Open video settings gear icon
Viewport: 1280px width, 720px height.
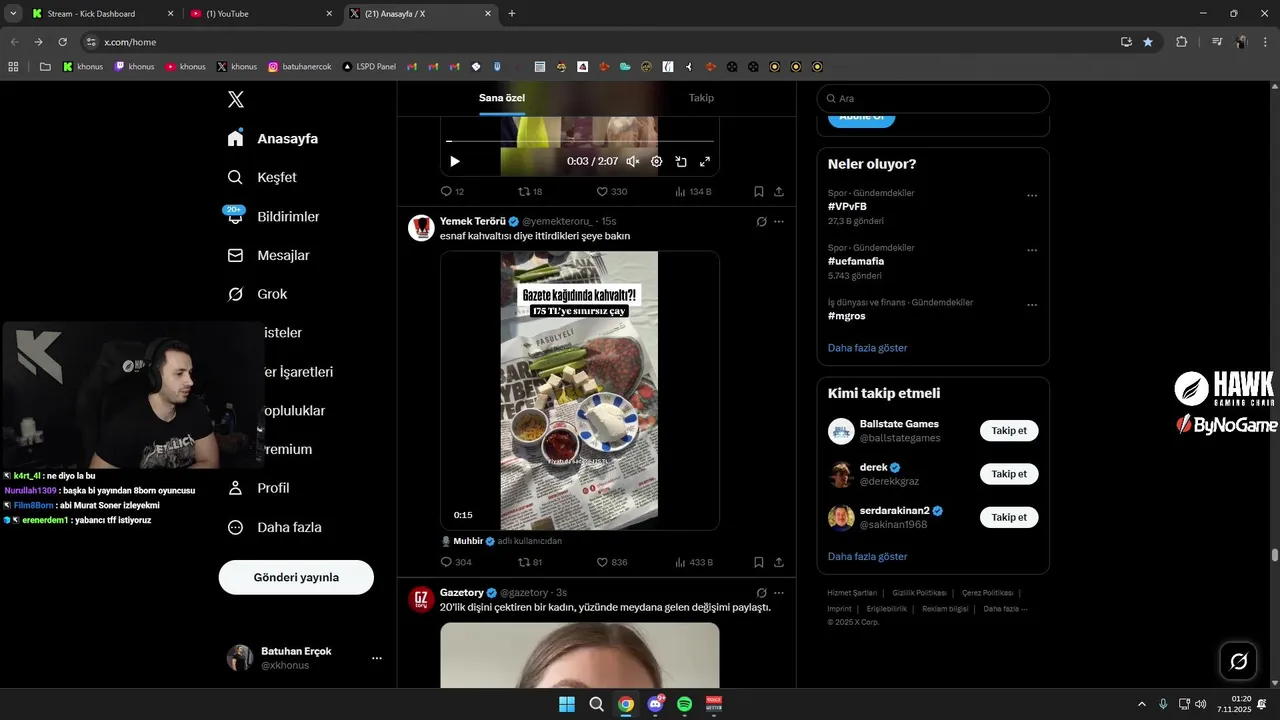(x=656, y=161)
